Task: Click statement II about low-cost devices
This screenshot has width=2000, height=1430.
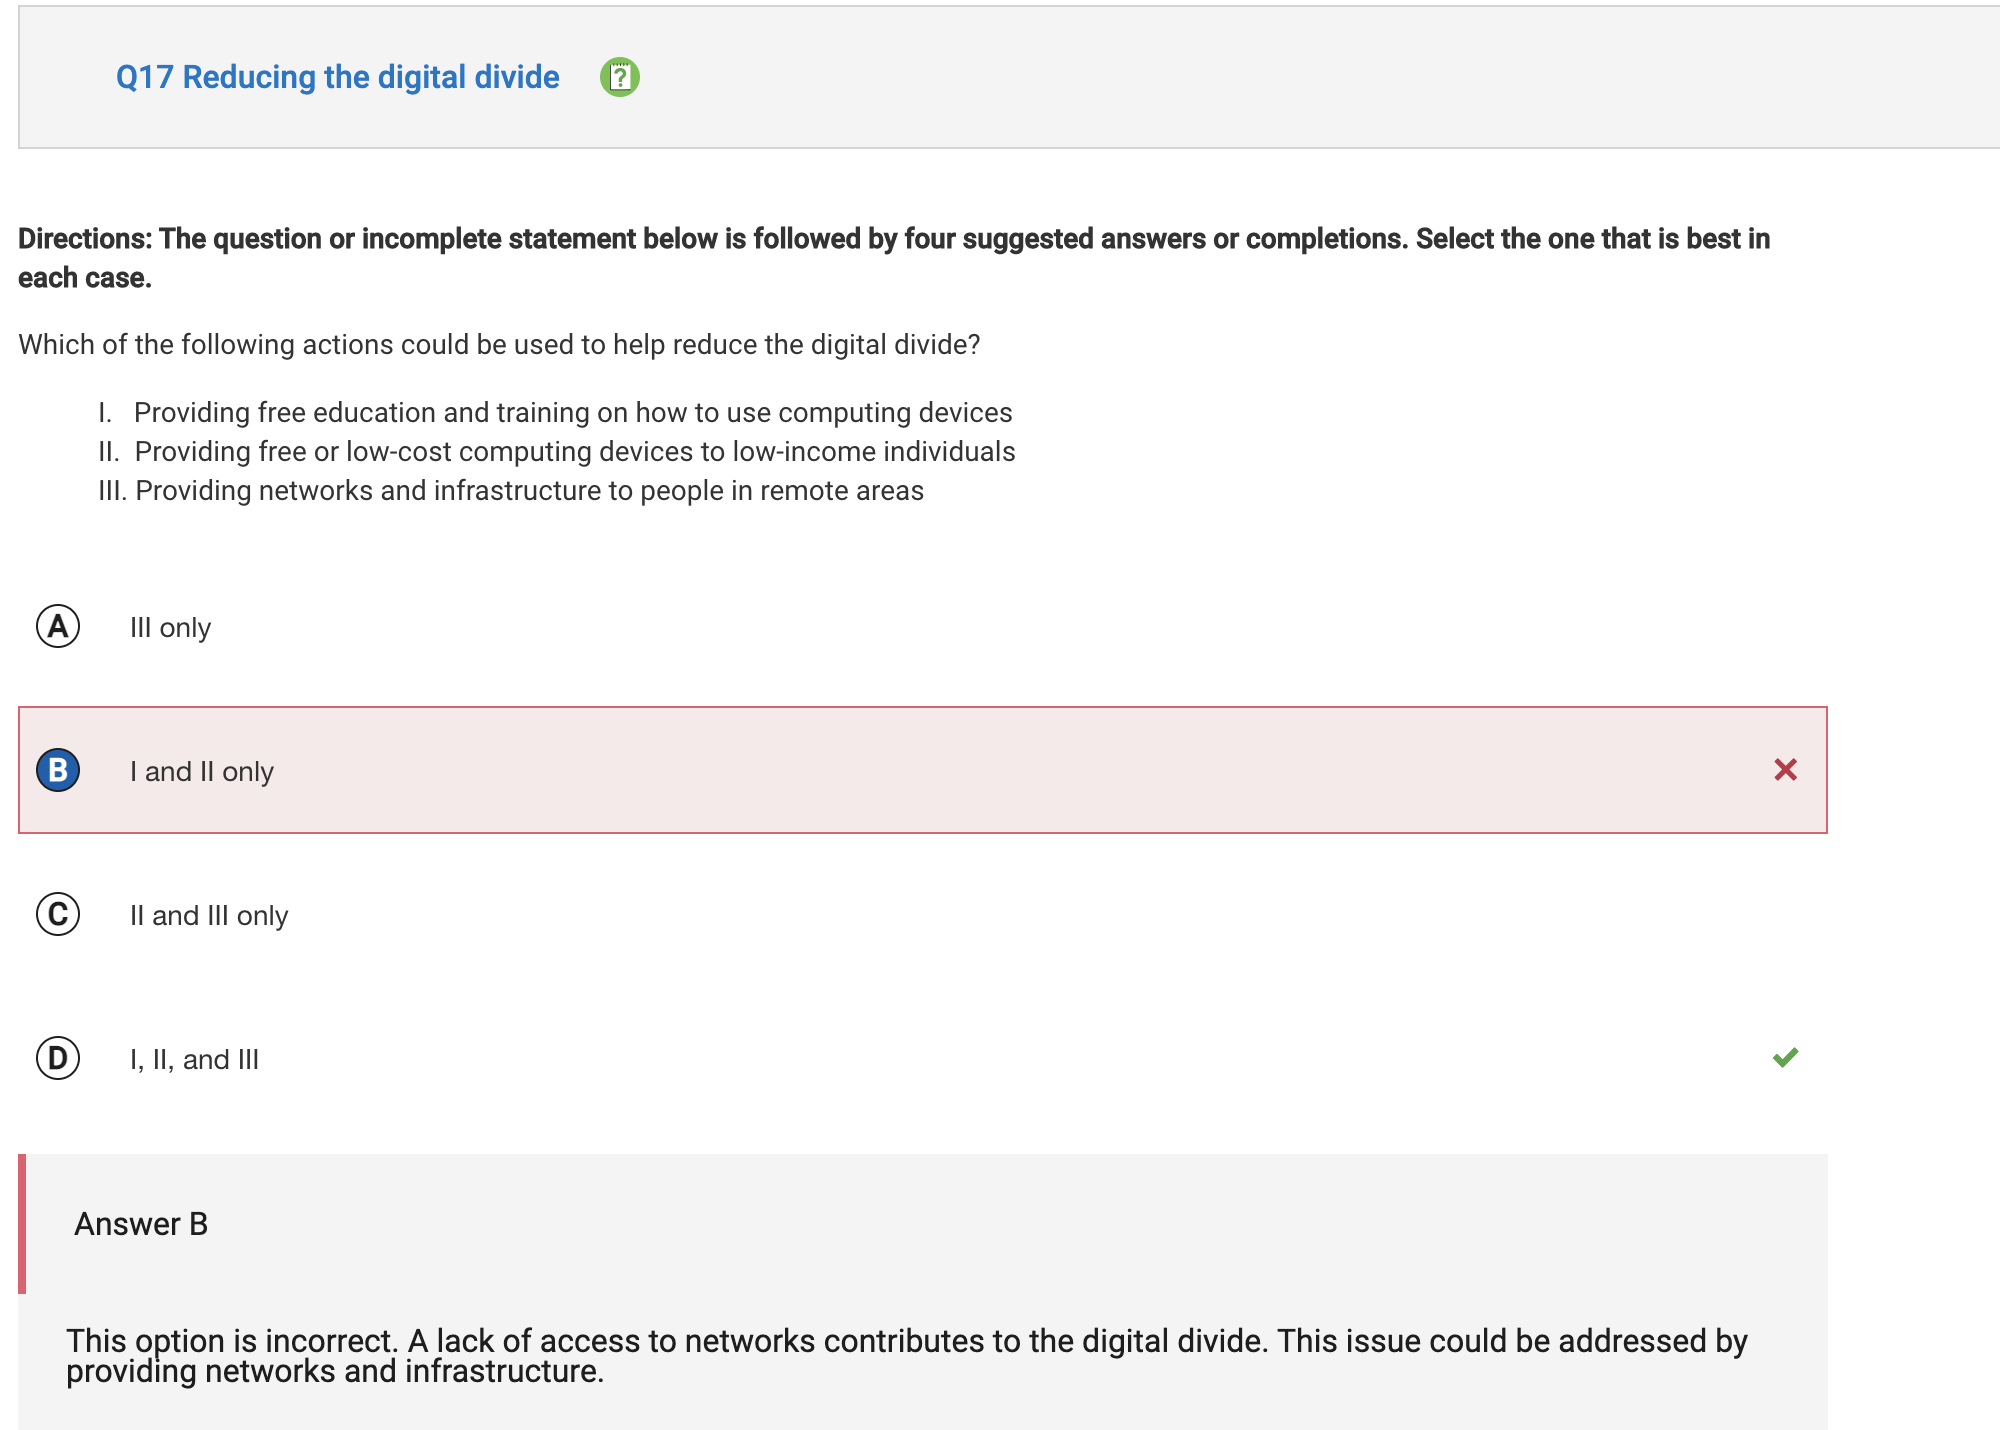Action: click(x=556, y=451)
